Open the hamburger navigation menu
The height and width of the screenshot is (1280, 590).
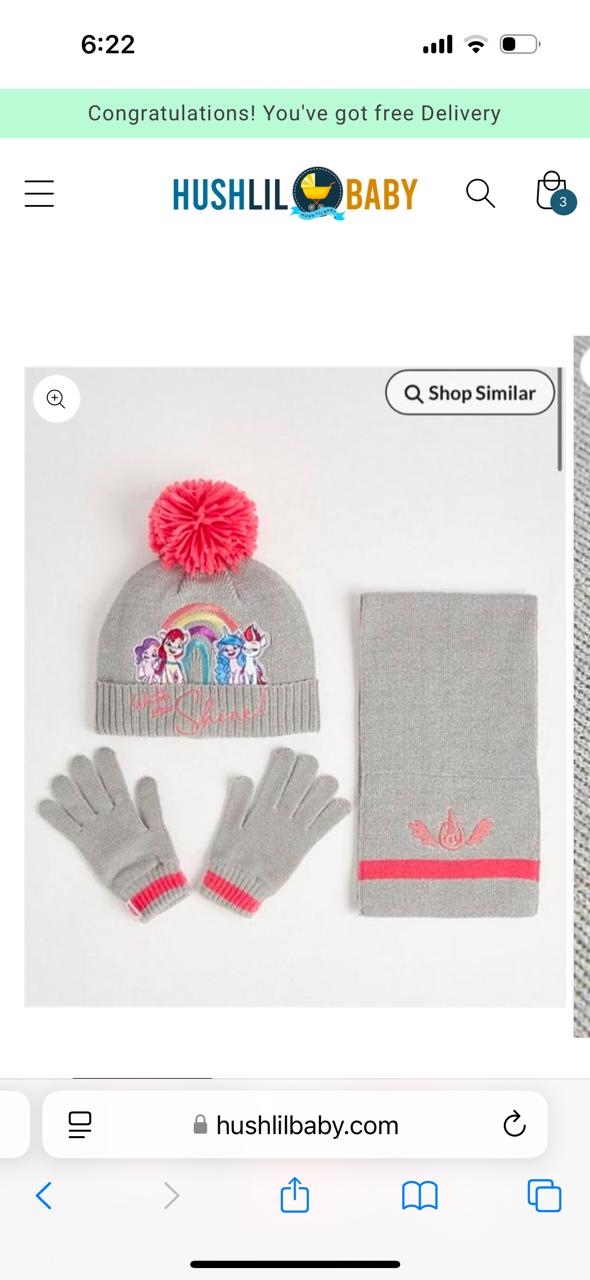(39, 193)
